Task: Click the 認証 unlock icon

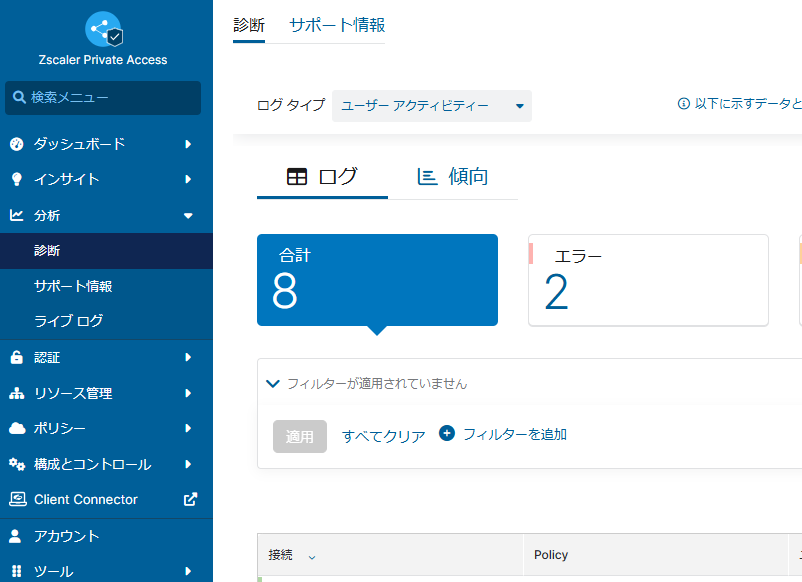Action: [16, 357]
